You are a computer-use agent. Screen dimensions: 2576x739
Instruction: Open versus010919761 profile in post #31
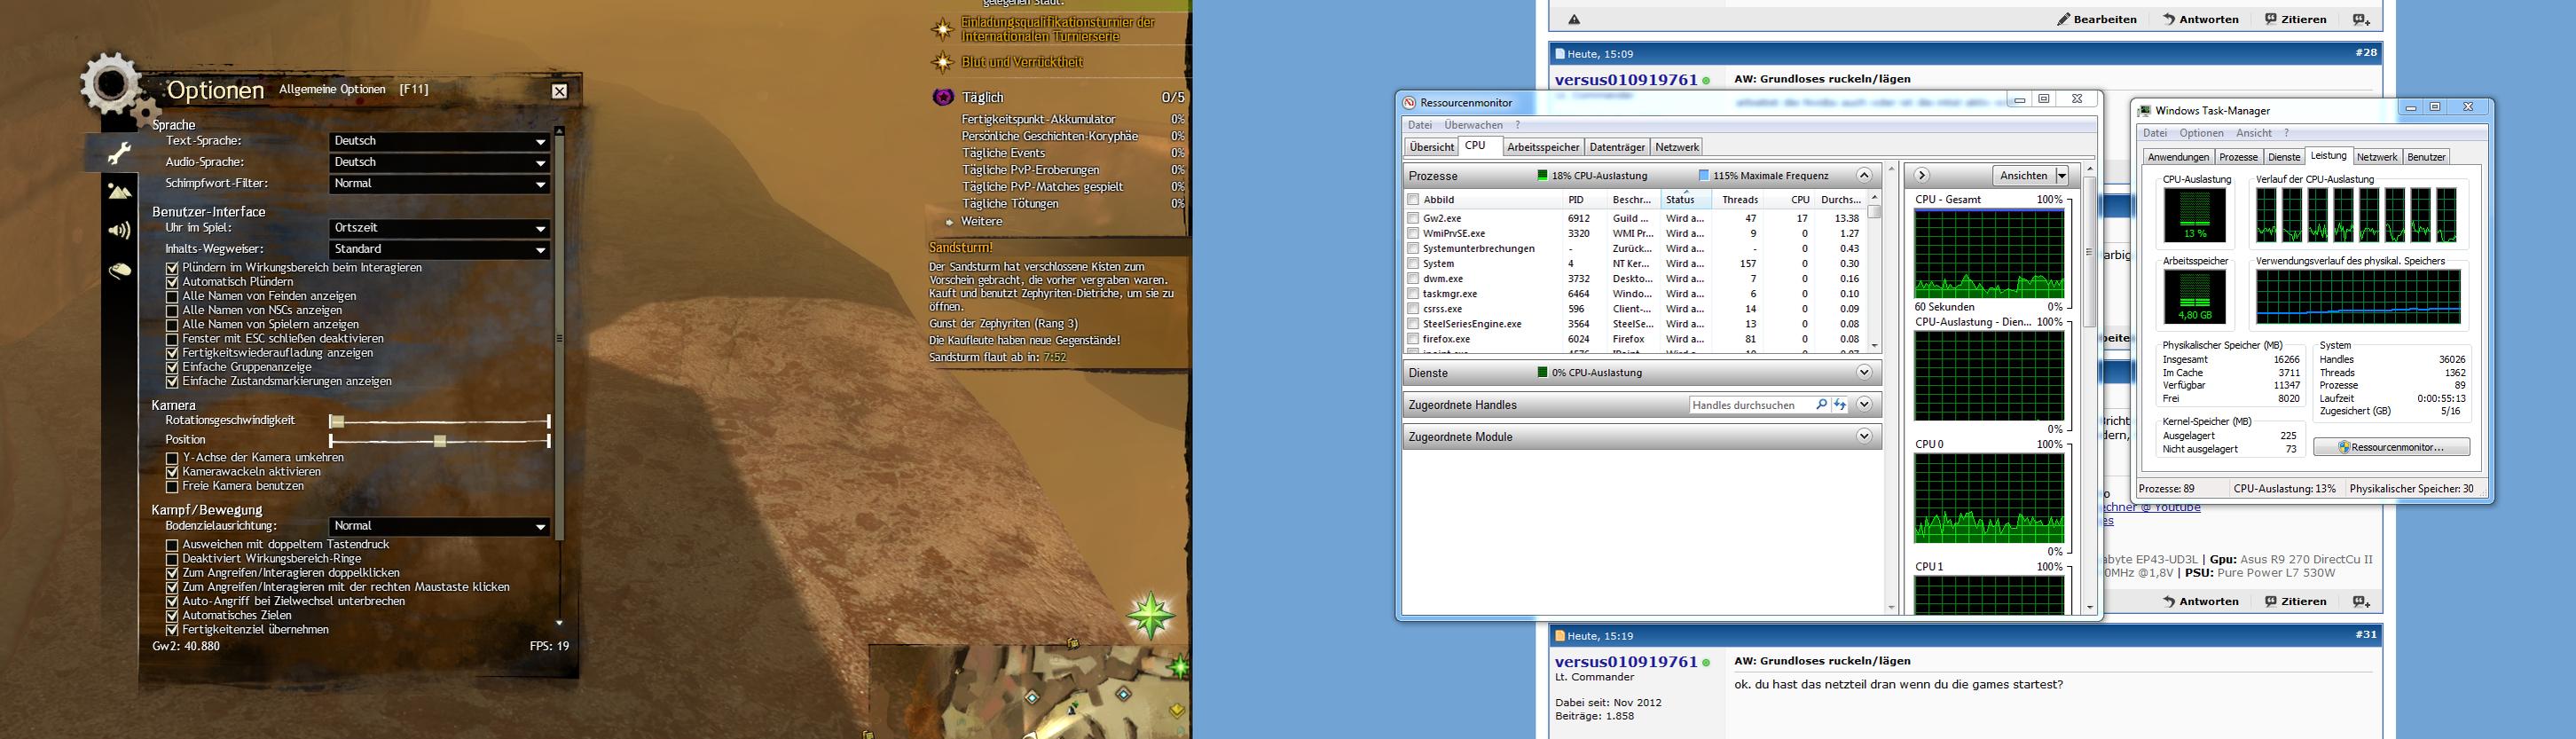pos(1626,662)
